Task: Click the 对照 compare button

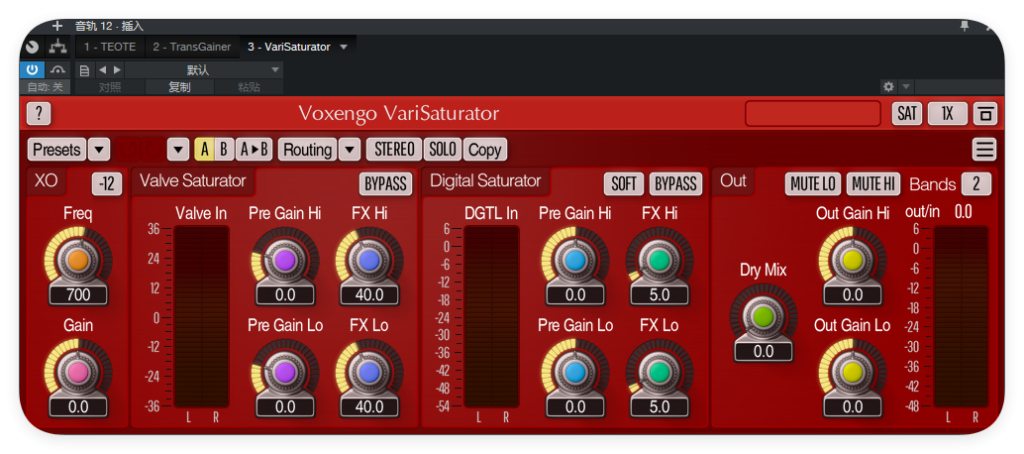Action: click(110, 88)
